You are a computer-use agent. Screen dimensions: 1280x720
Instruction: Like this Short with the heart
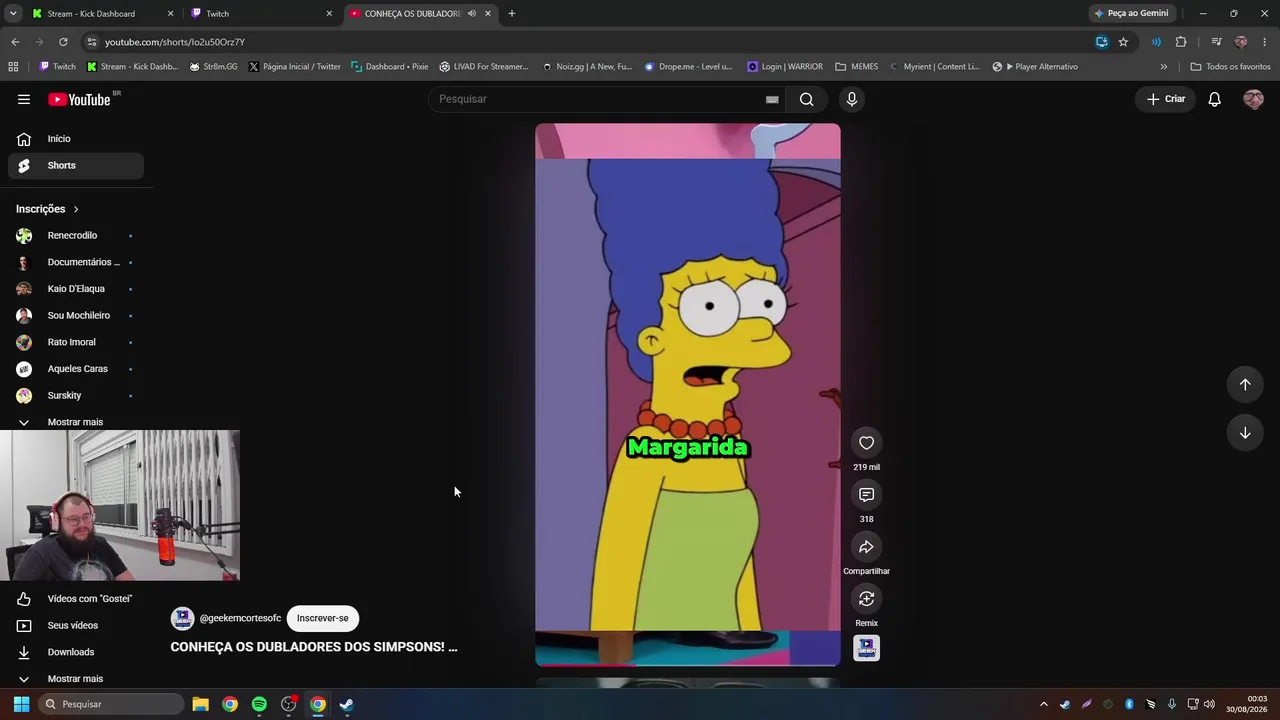(866, 443)
